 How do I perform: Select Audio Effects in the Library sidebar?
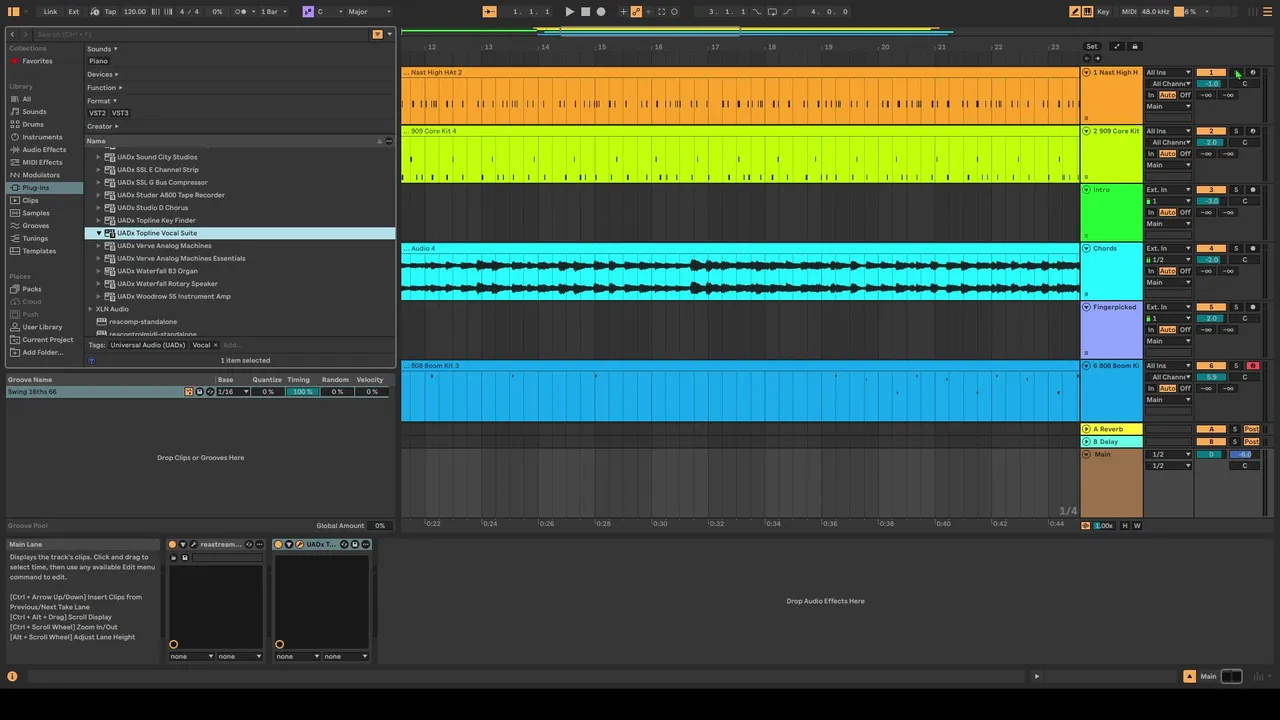click(44, 150)
